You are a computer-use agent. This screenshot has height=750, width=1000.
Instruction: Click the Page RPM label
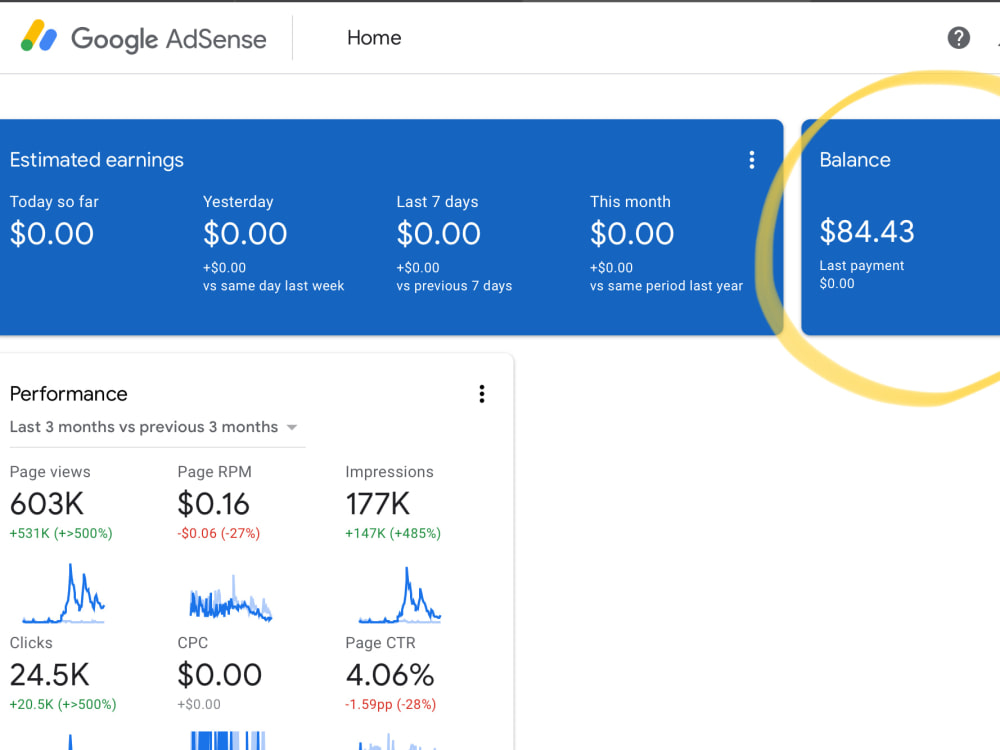(214, 472)
